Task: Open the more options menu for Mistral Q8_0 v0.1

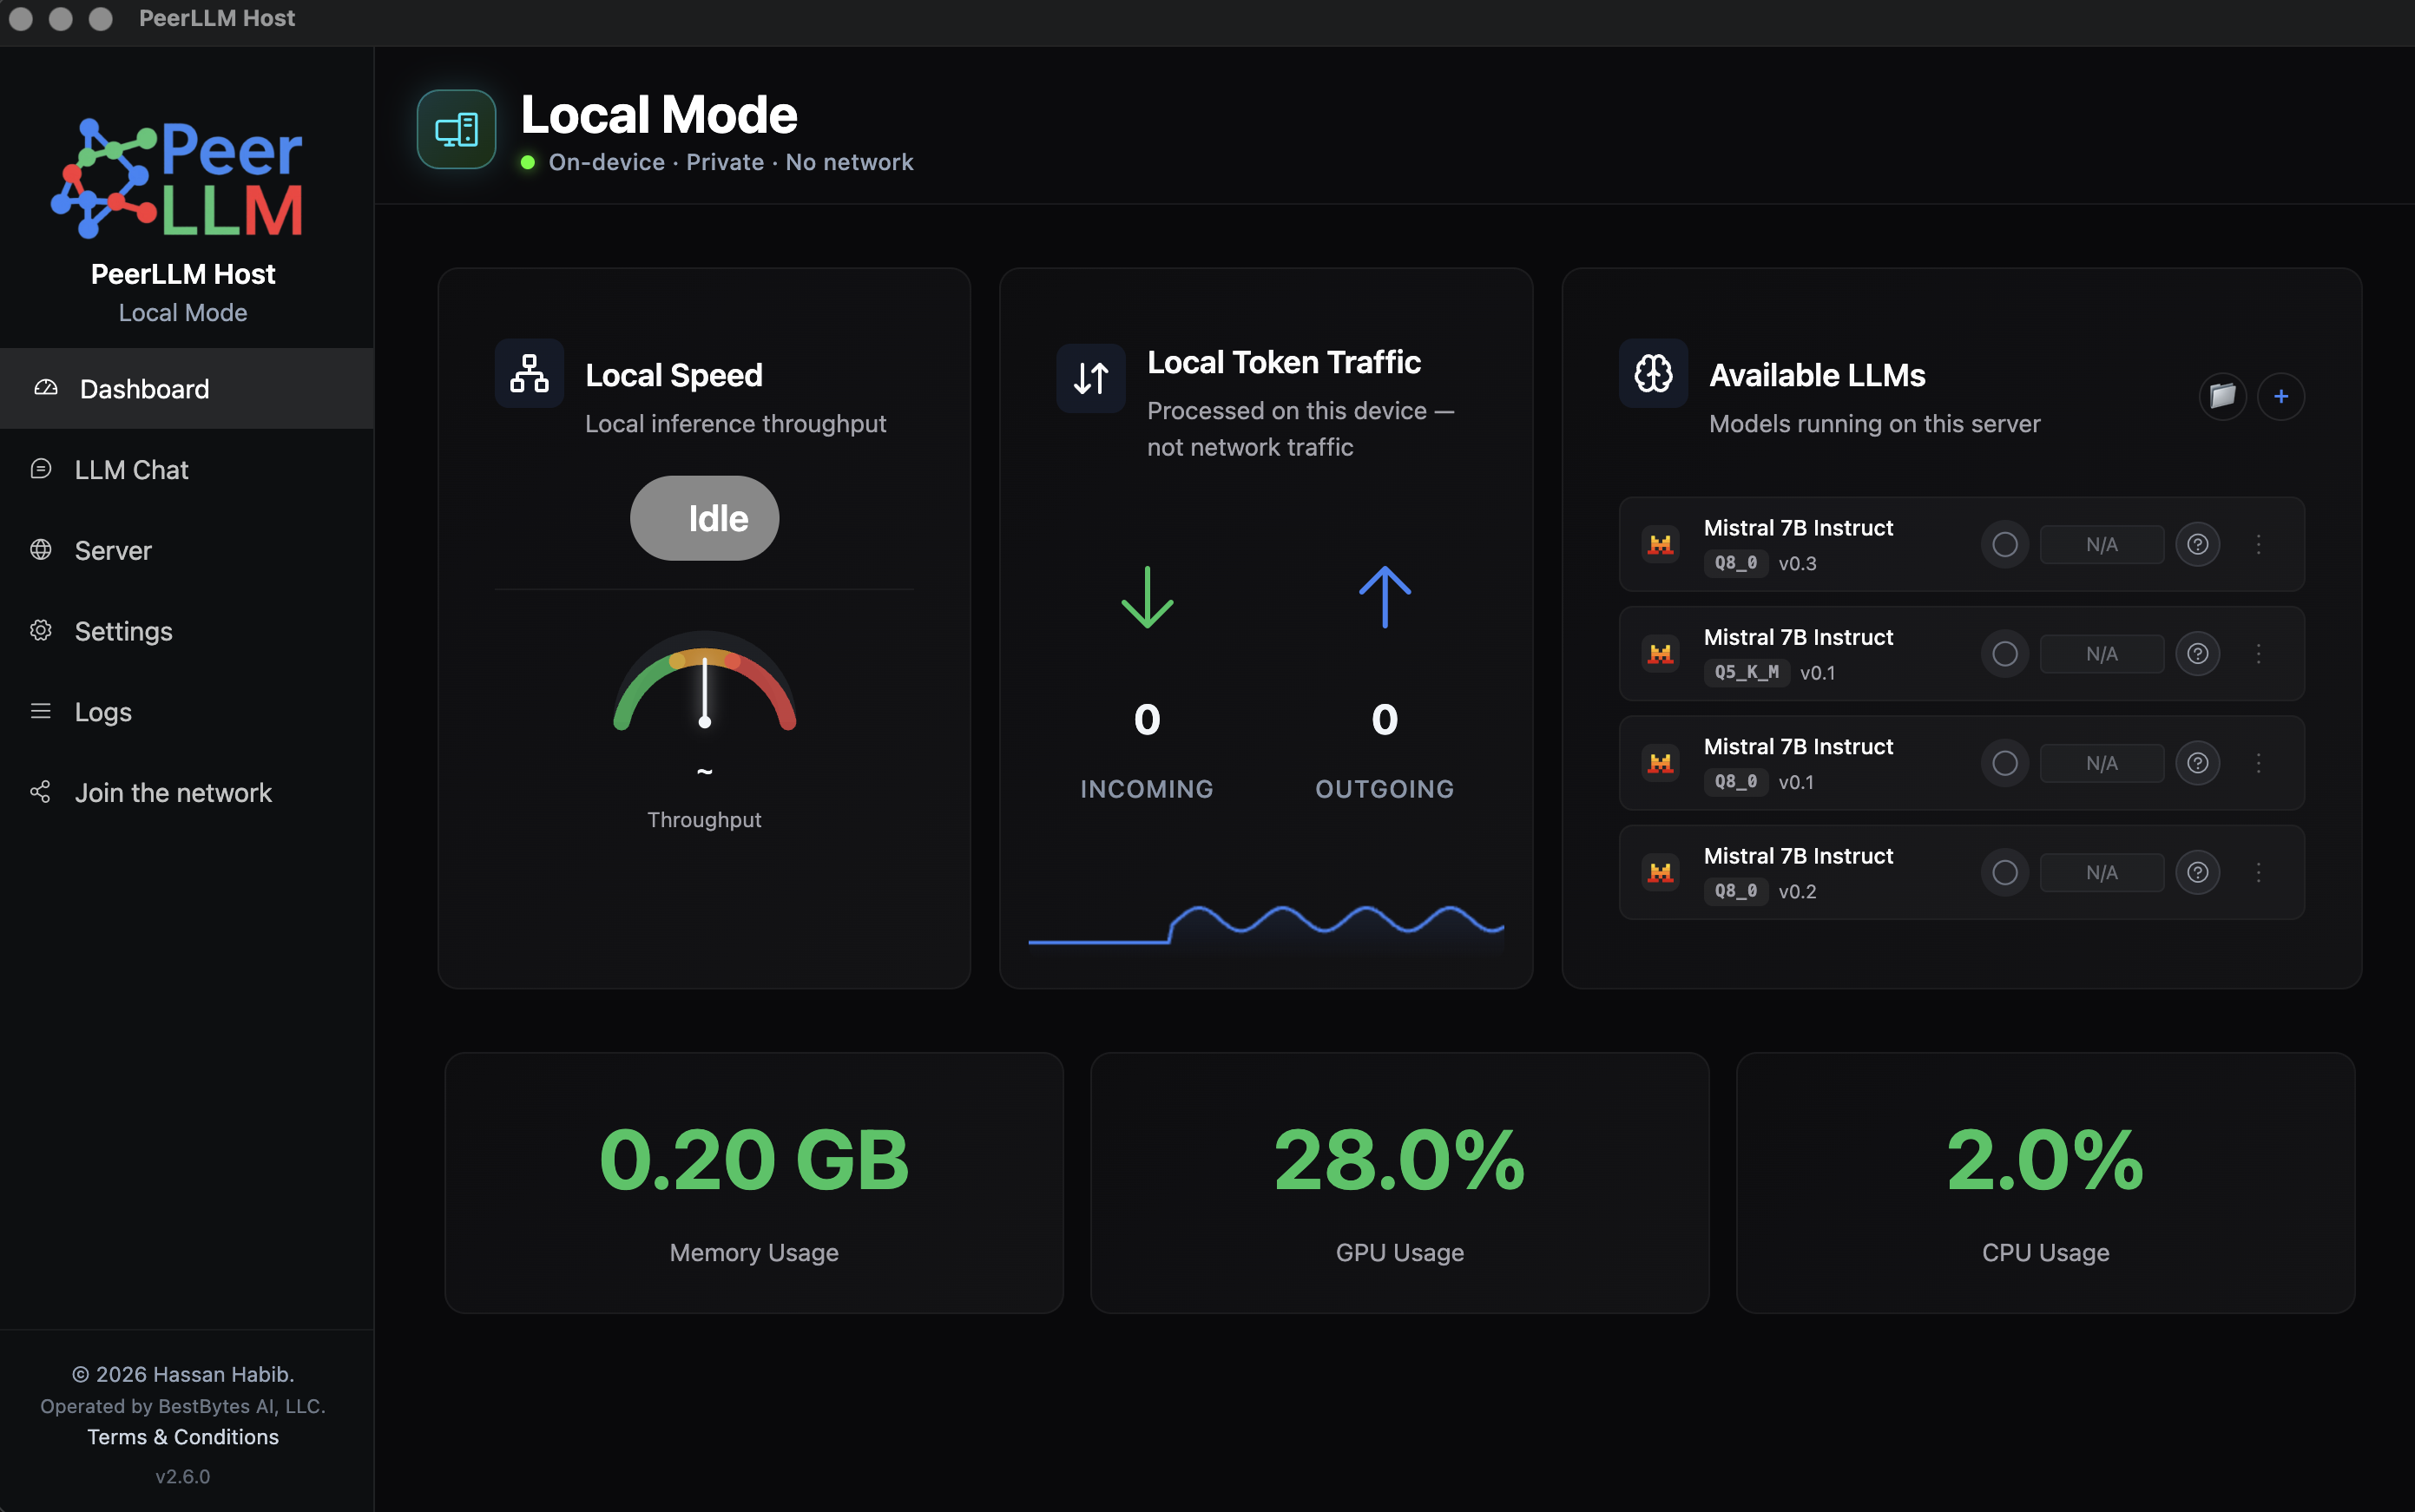Action: pos(2258,763)
